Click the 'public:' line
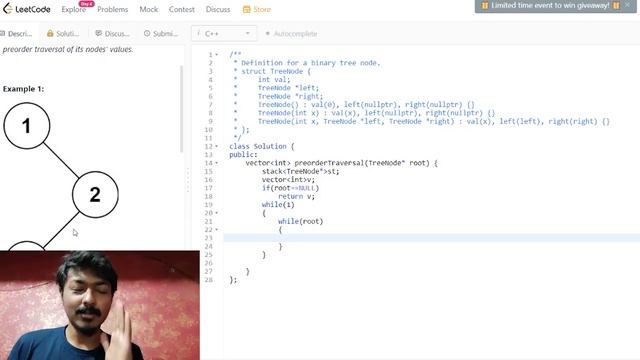This screenshot has width=640, height=360. pos(243,155)
